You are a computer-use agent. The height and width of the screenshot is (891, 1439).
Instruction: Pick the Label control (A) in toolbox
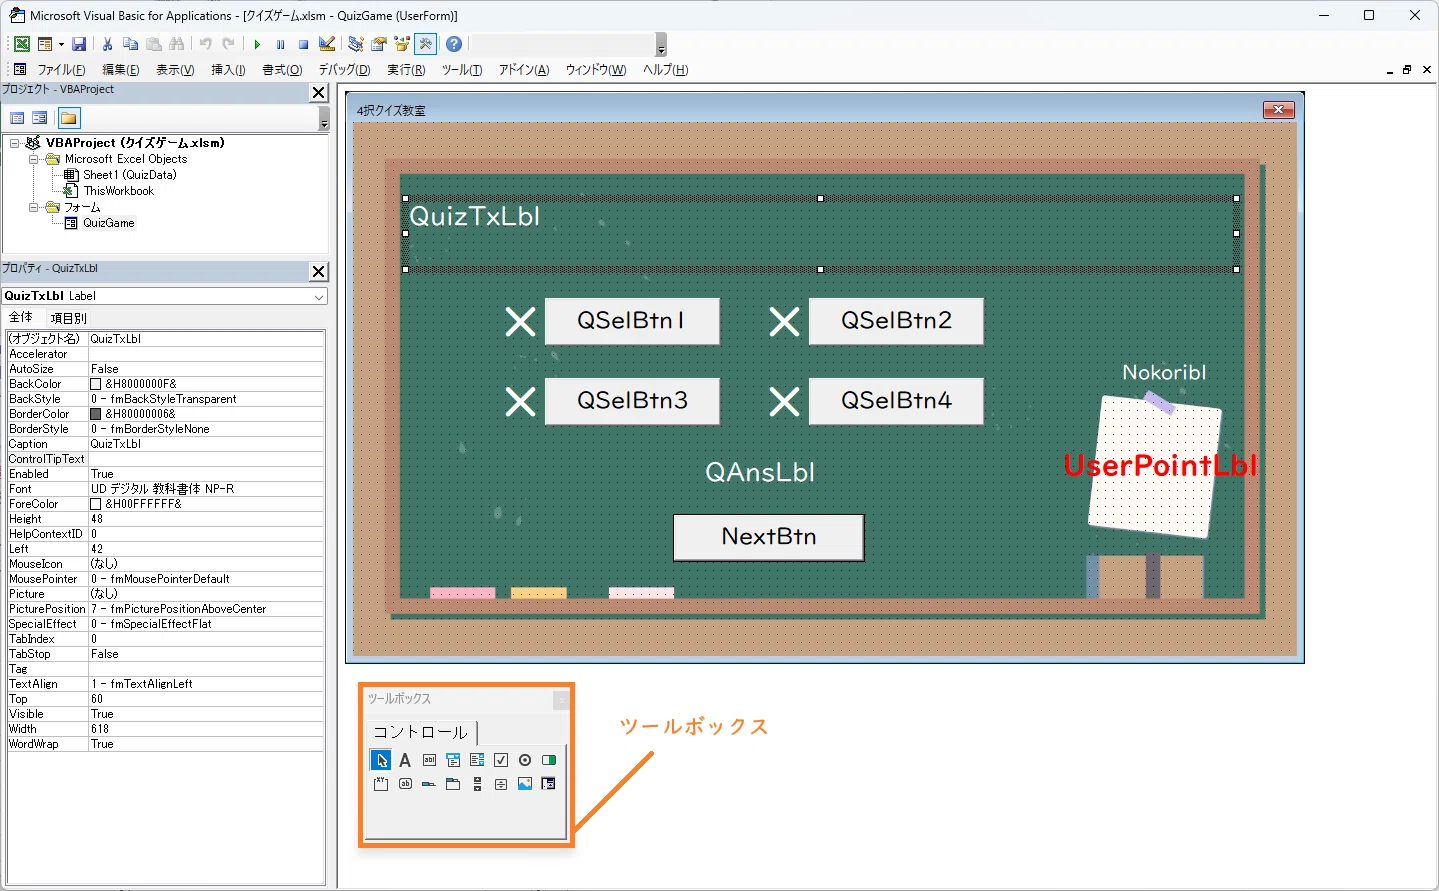pos(405,760)
